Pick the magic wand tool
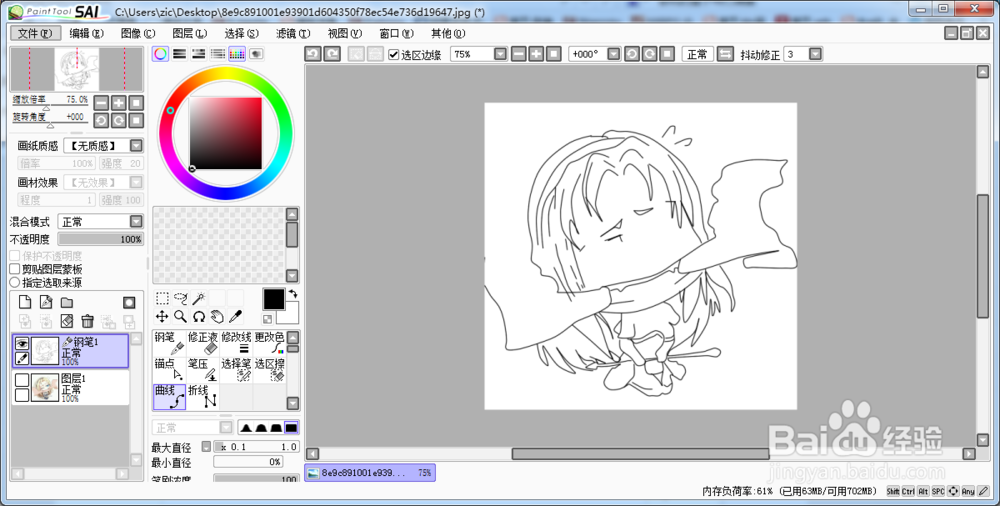Screen dimensions: 1000x506 click(199, 298)
